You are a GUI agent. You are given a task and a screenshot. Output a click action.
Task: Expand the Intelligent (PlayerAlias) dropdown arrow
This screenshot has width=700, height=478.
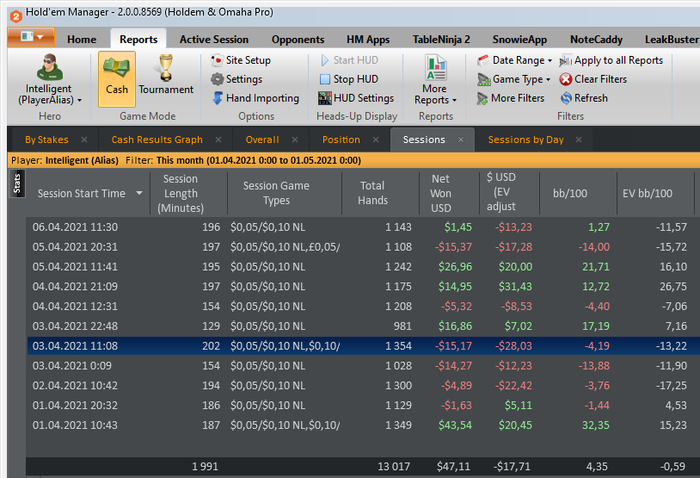pyautogui.click(x=79, y=100)
